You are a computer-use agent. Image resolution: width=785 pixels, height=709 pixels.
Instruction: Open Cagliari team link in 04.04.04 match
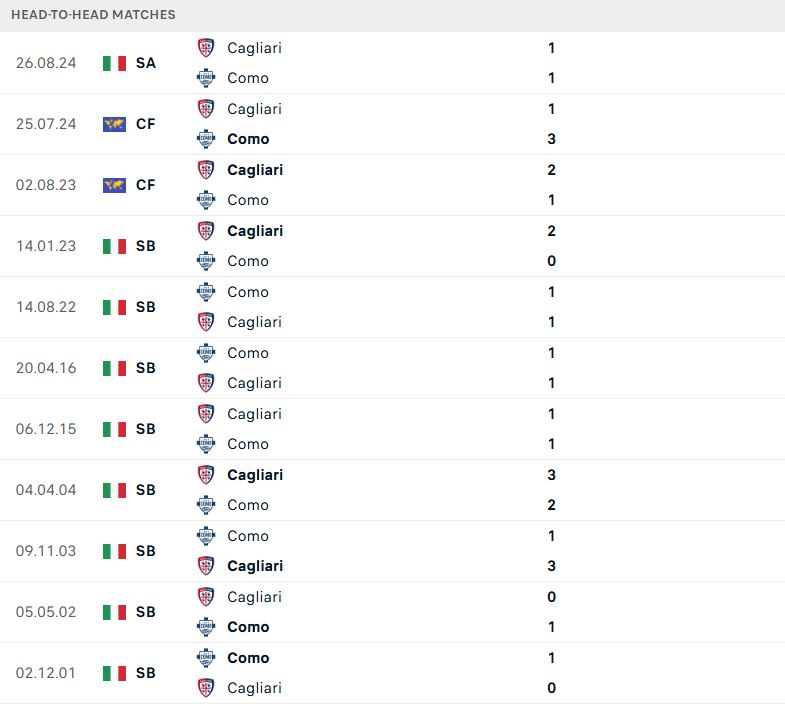point(255,475)
